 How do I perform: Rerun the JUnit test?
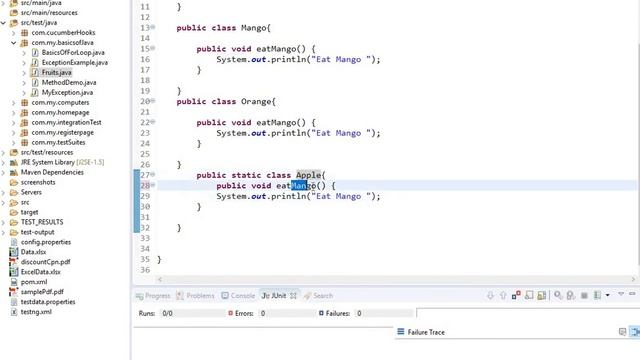click(x=558, y=295)
